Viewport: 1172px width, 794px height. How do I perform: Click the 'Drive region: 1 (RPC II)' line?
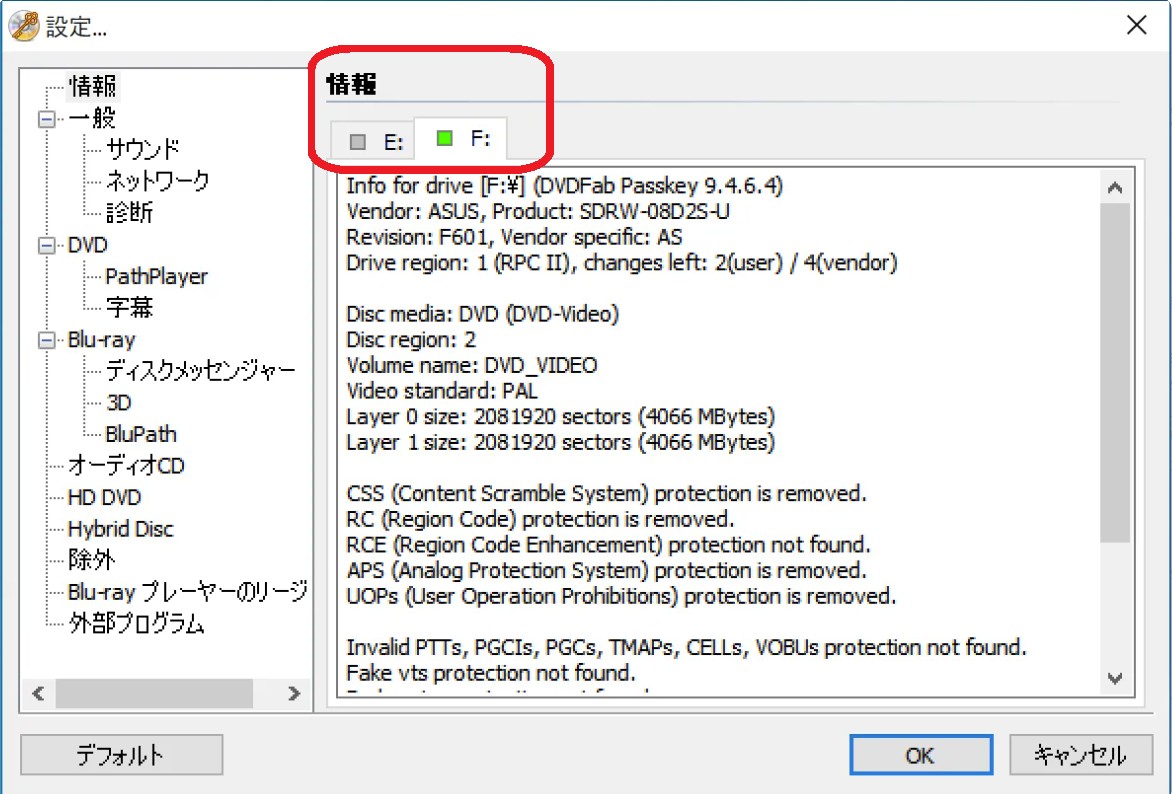click(x=622, y=263)
